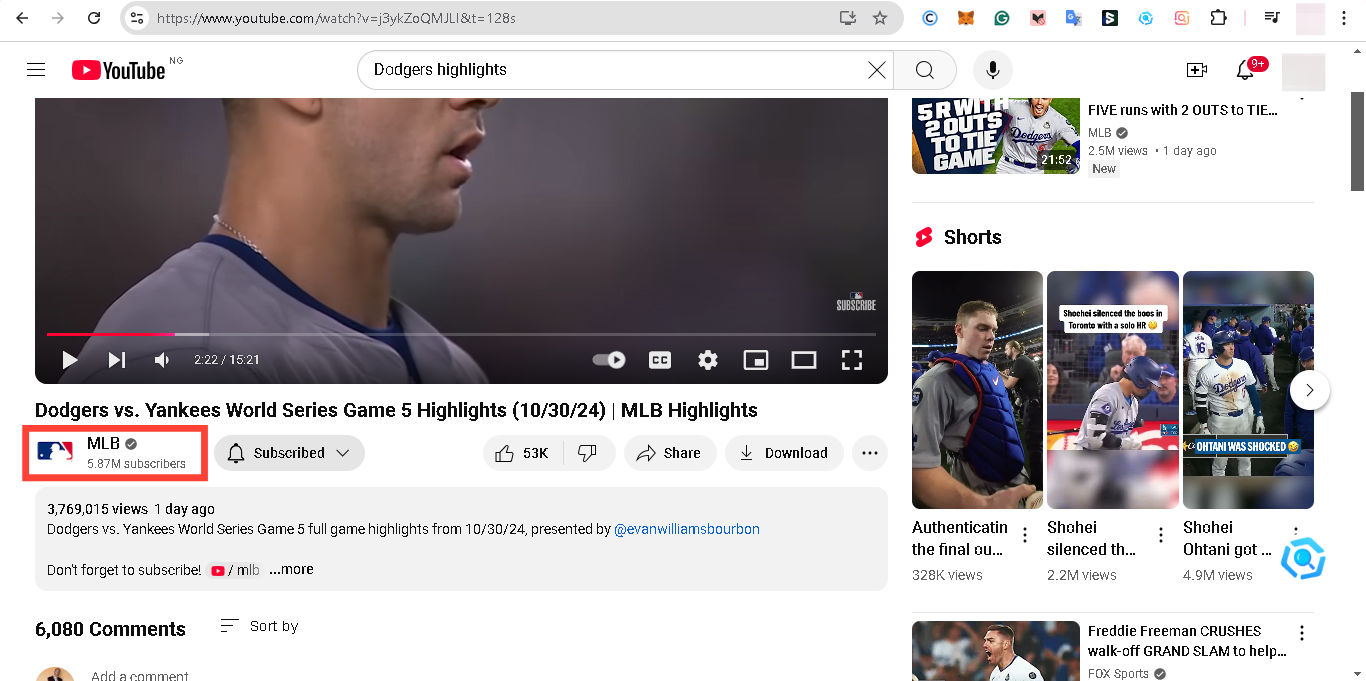Viewport: 1366px width, 681px height.
Task: Open player settings gear
Action: point(708,360)
